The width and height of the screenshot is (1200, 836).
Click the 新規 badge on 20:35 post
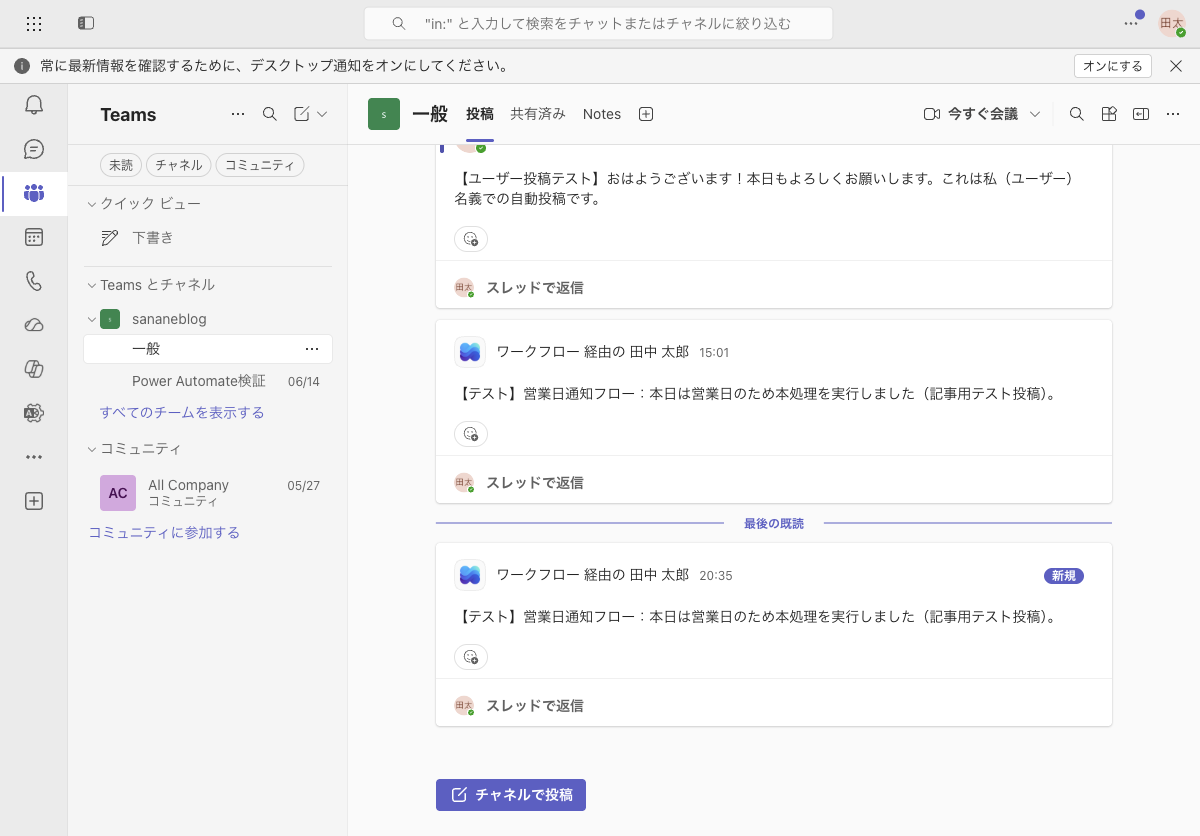coord(1064,576)
